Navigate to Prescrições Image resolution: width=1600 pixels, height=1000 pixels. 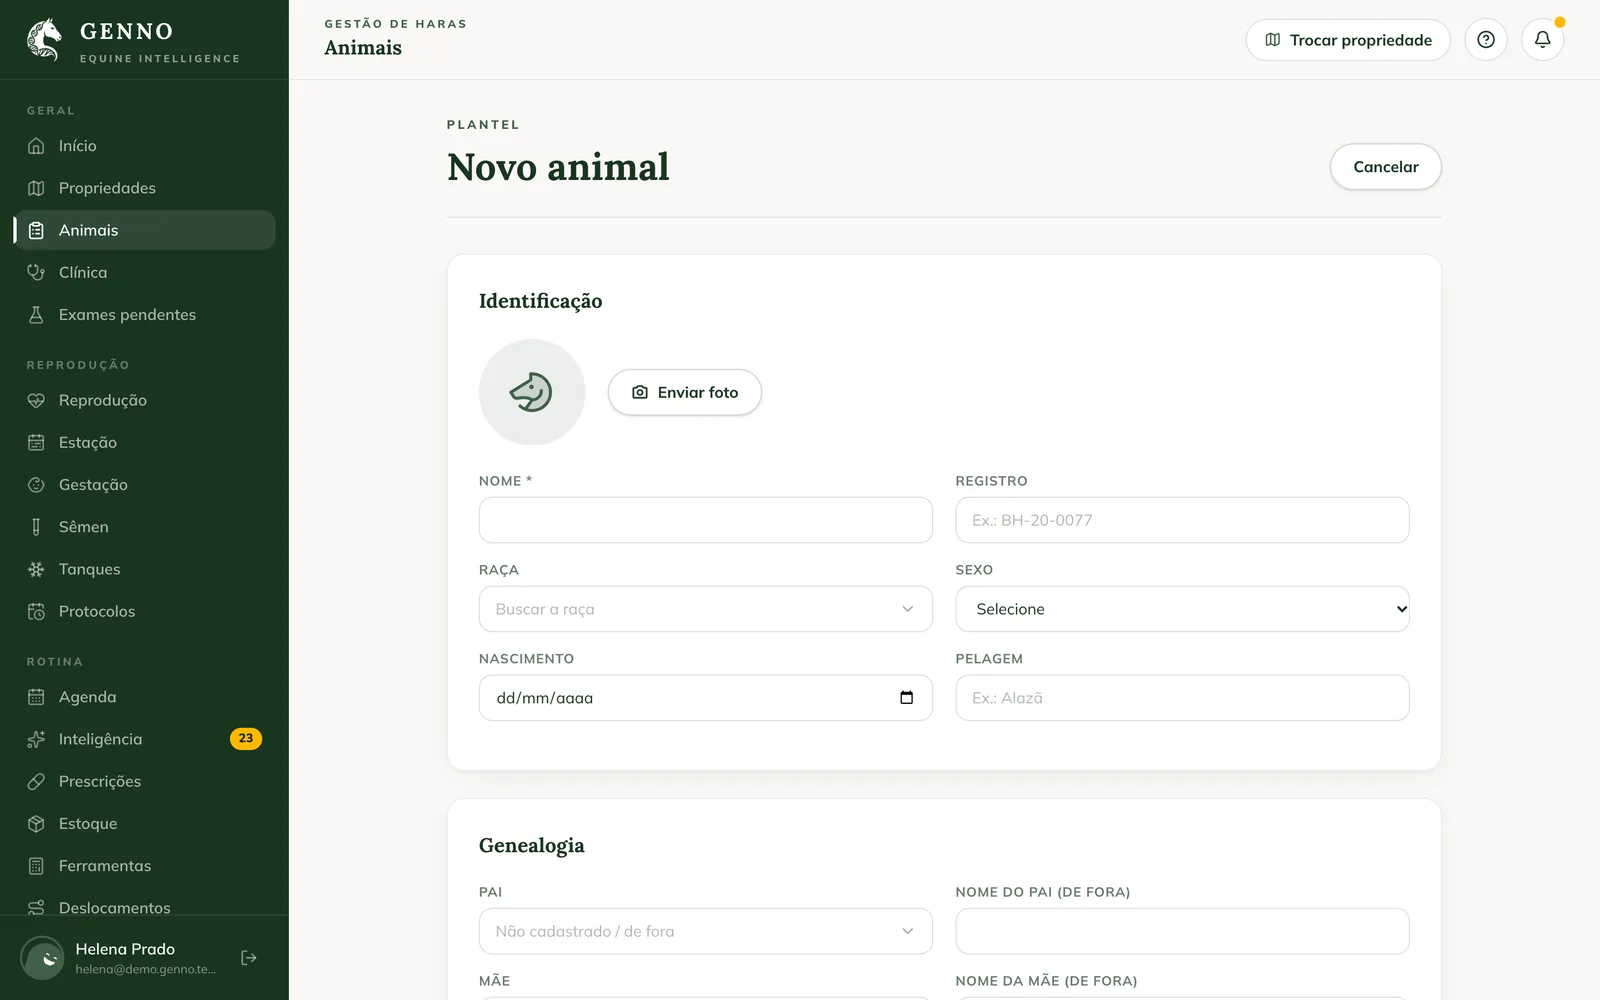[x=145, y=781]
